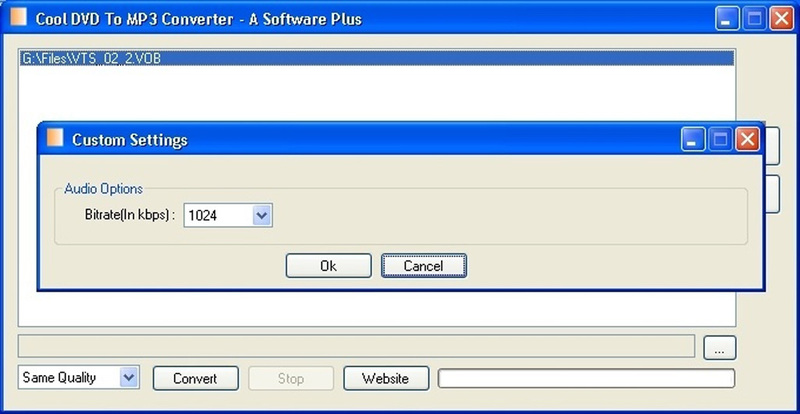Close the Custom Settings dialog
Screen dimensions: 800x414
pos(747,140)
